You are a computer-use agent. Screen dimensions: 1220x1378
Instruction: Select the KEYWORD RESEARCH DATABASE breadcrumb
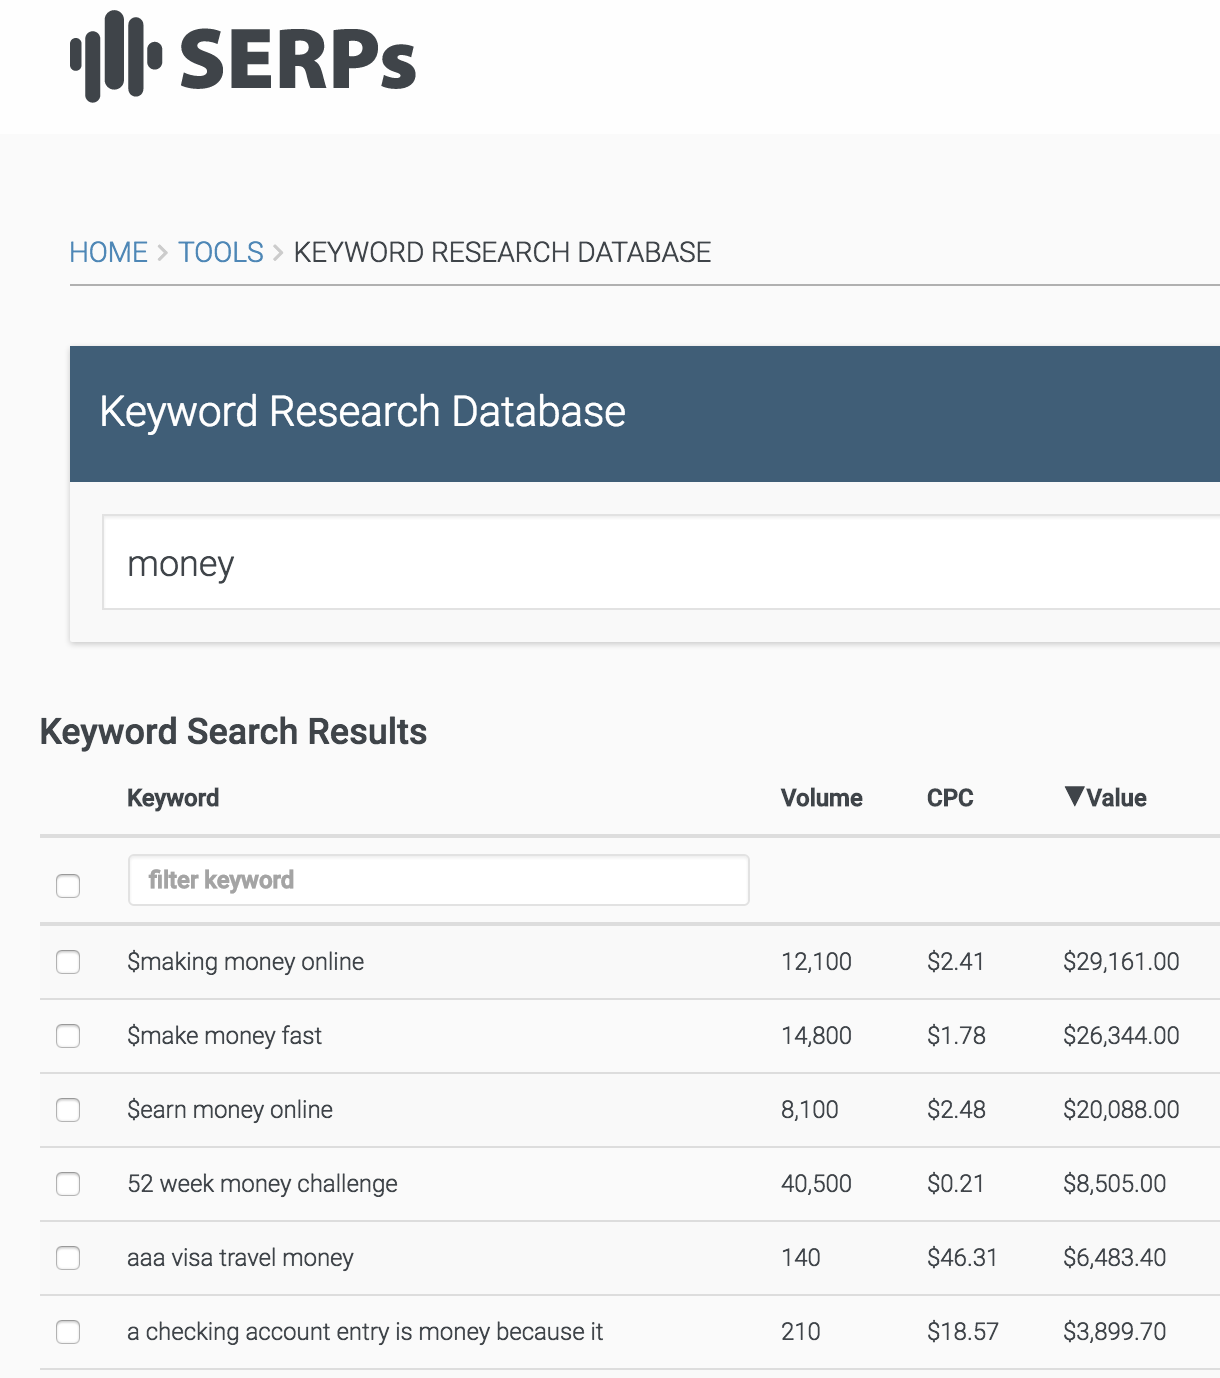502,252
